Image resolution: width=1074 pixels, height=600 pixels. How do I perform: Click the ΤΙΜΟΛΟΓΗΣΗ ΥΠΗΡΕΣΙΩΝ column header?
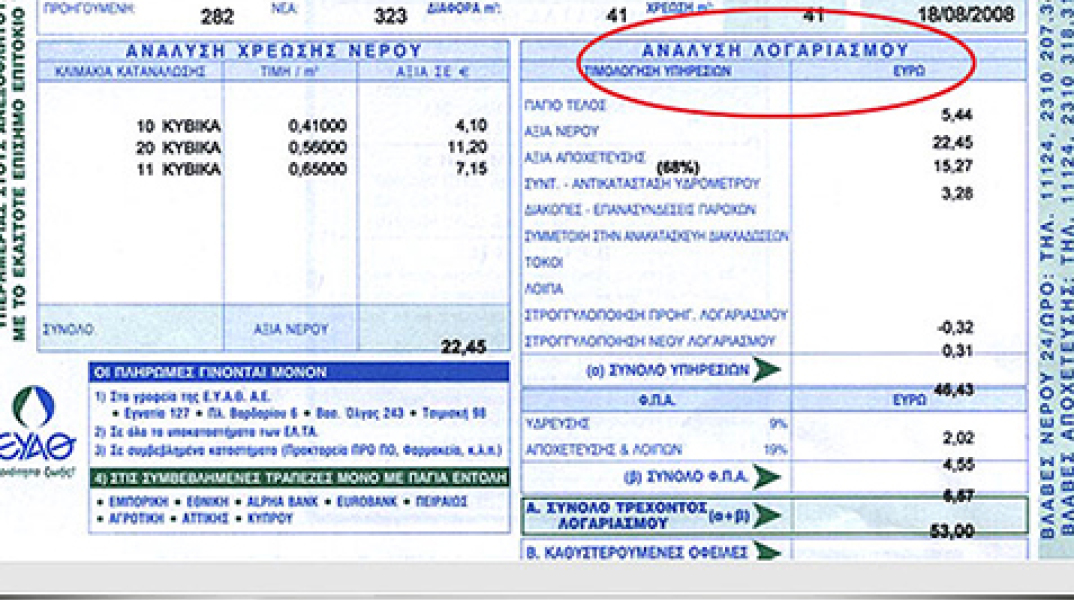click(x=656, y=72)
